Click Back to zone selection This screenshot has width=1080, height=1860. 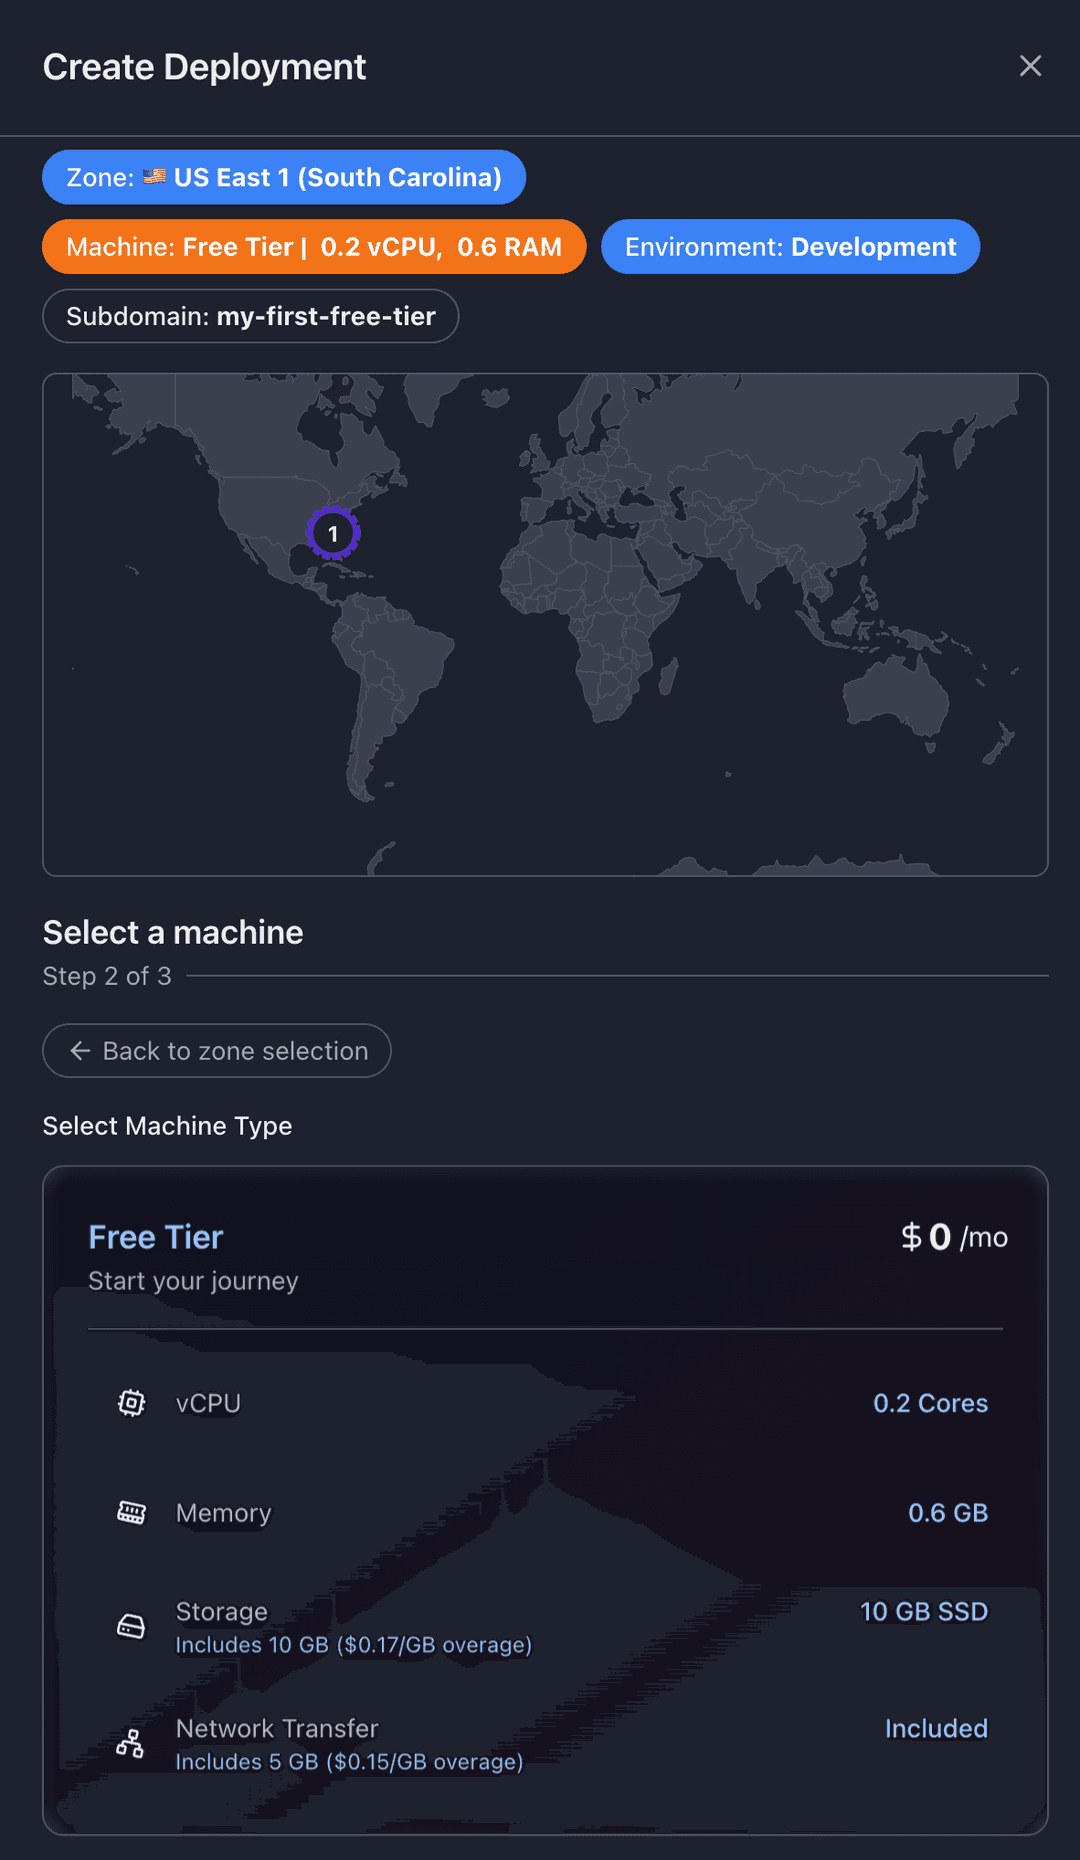pyautogui.click(x=216, y=1051)
